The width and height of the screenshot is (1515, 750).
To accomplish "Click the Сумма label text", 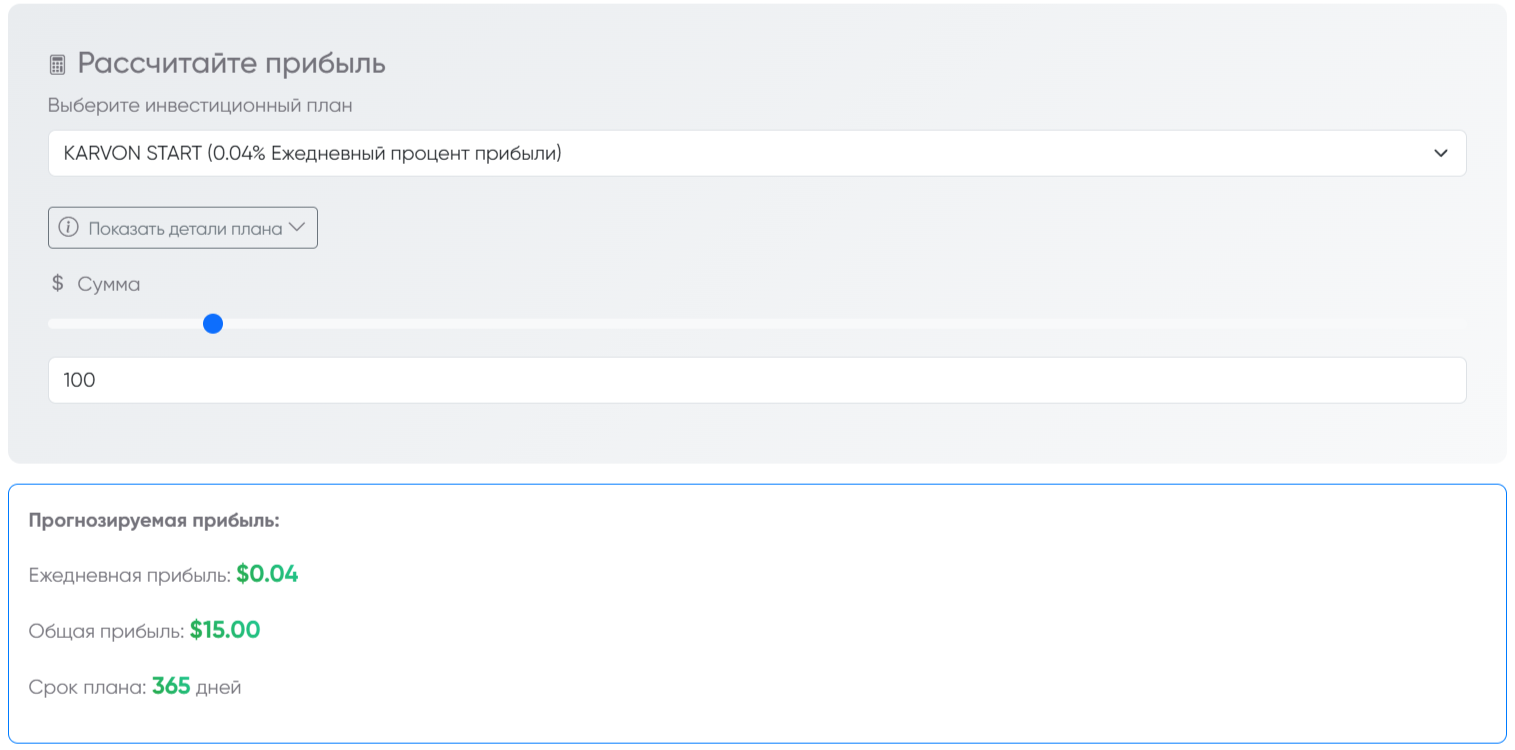I will [x=109, y=284].
